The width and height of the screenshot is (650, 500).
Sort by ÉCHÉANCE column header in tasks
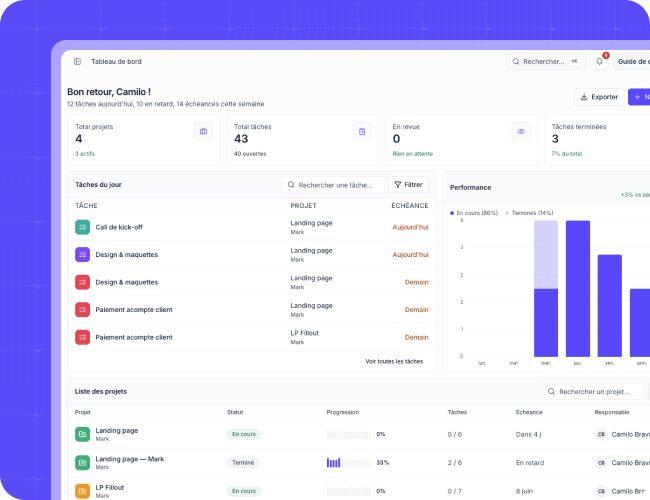click(x=410, y=206)
